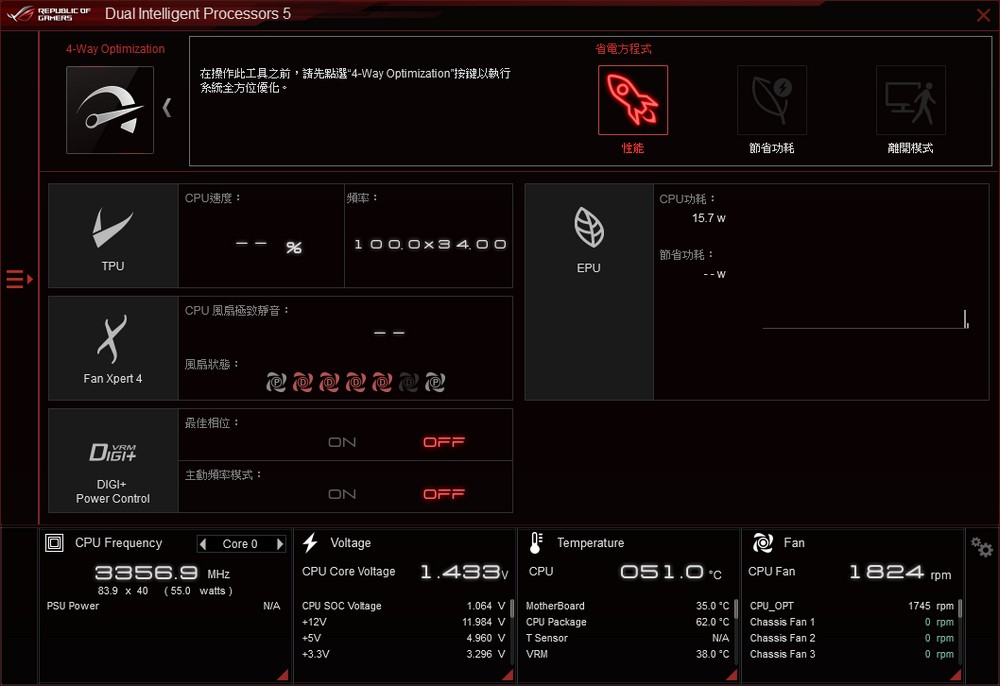Click the leftmost gray fan status icon
This screenshot has height=686, width=1000.
[276, 383]
